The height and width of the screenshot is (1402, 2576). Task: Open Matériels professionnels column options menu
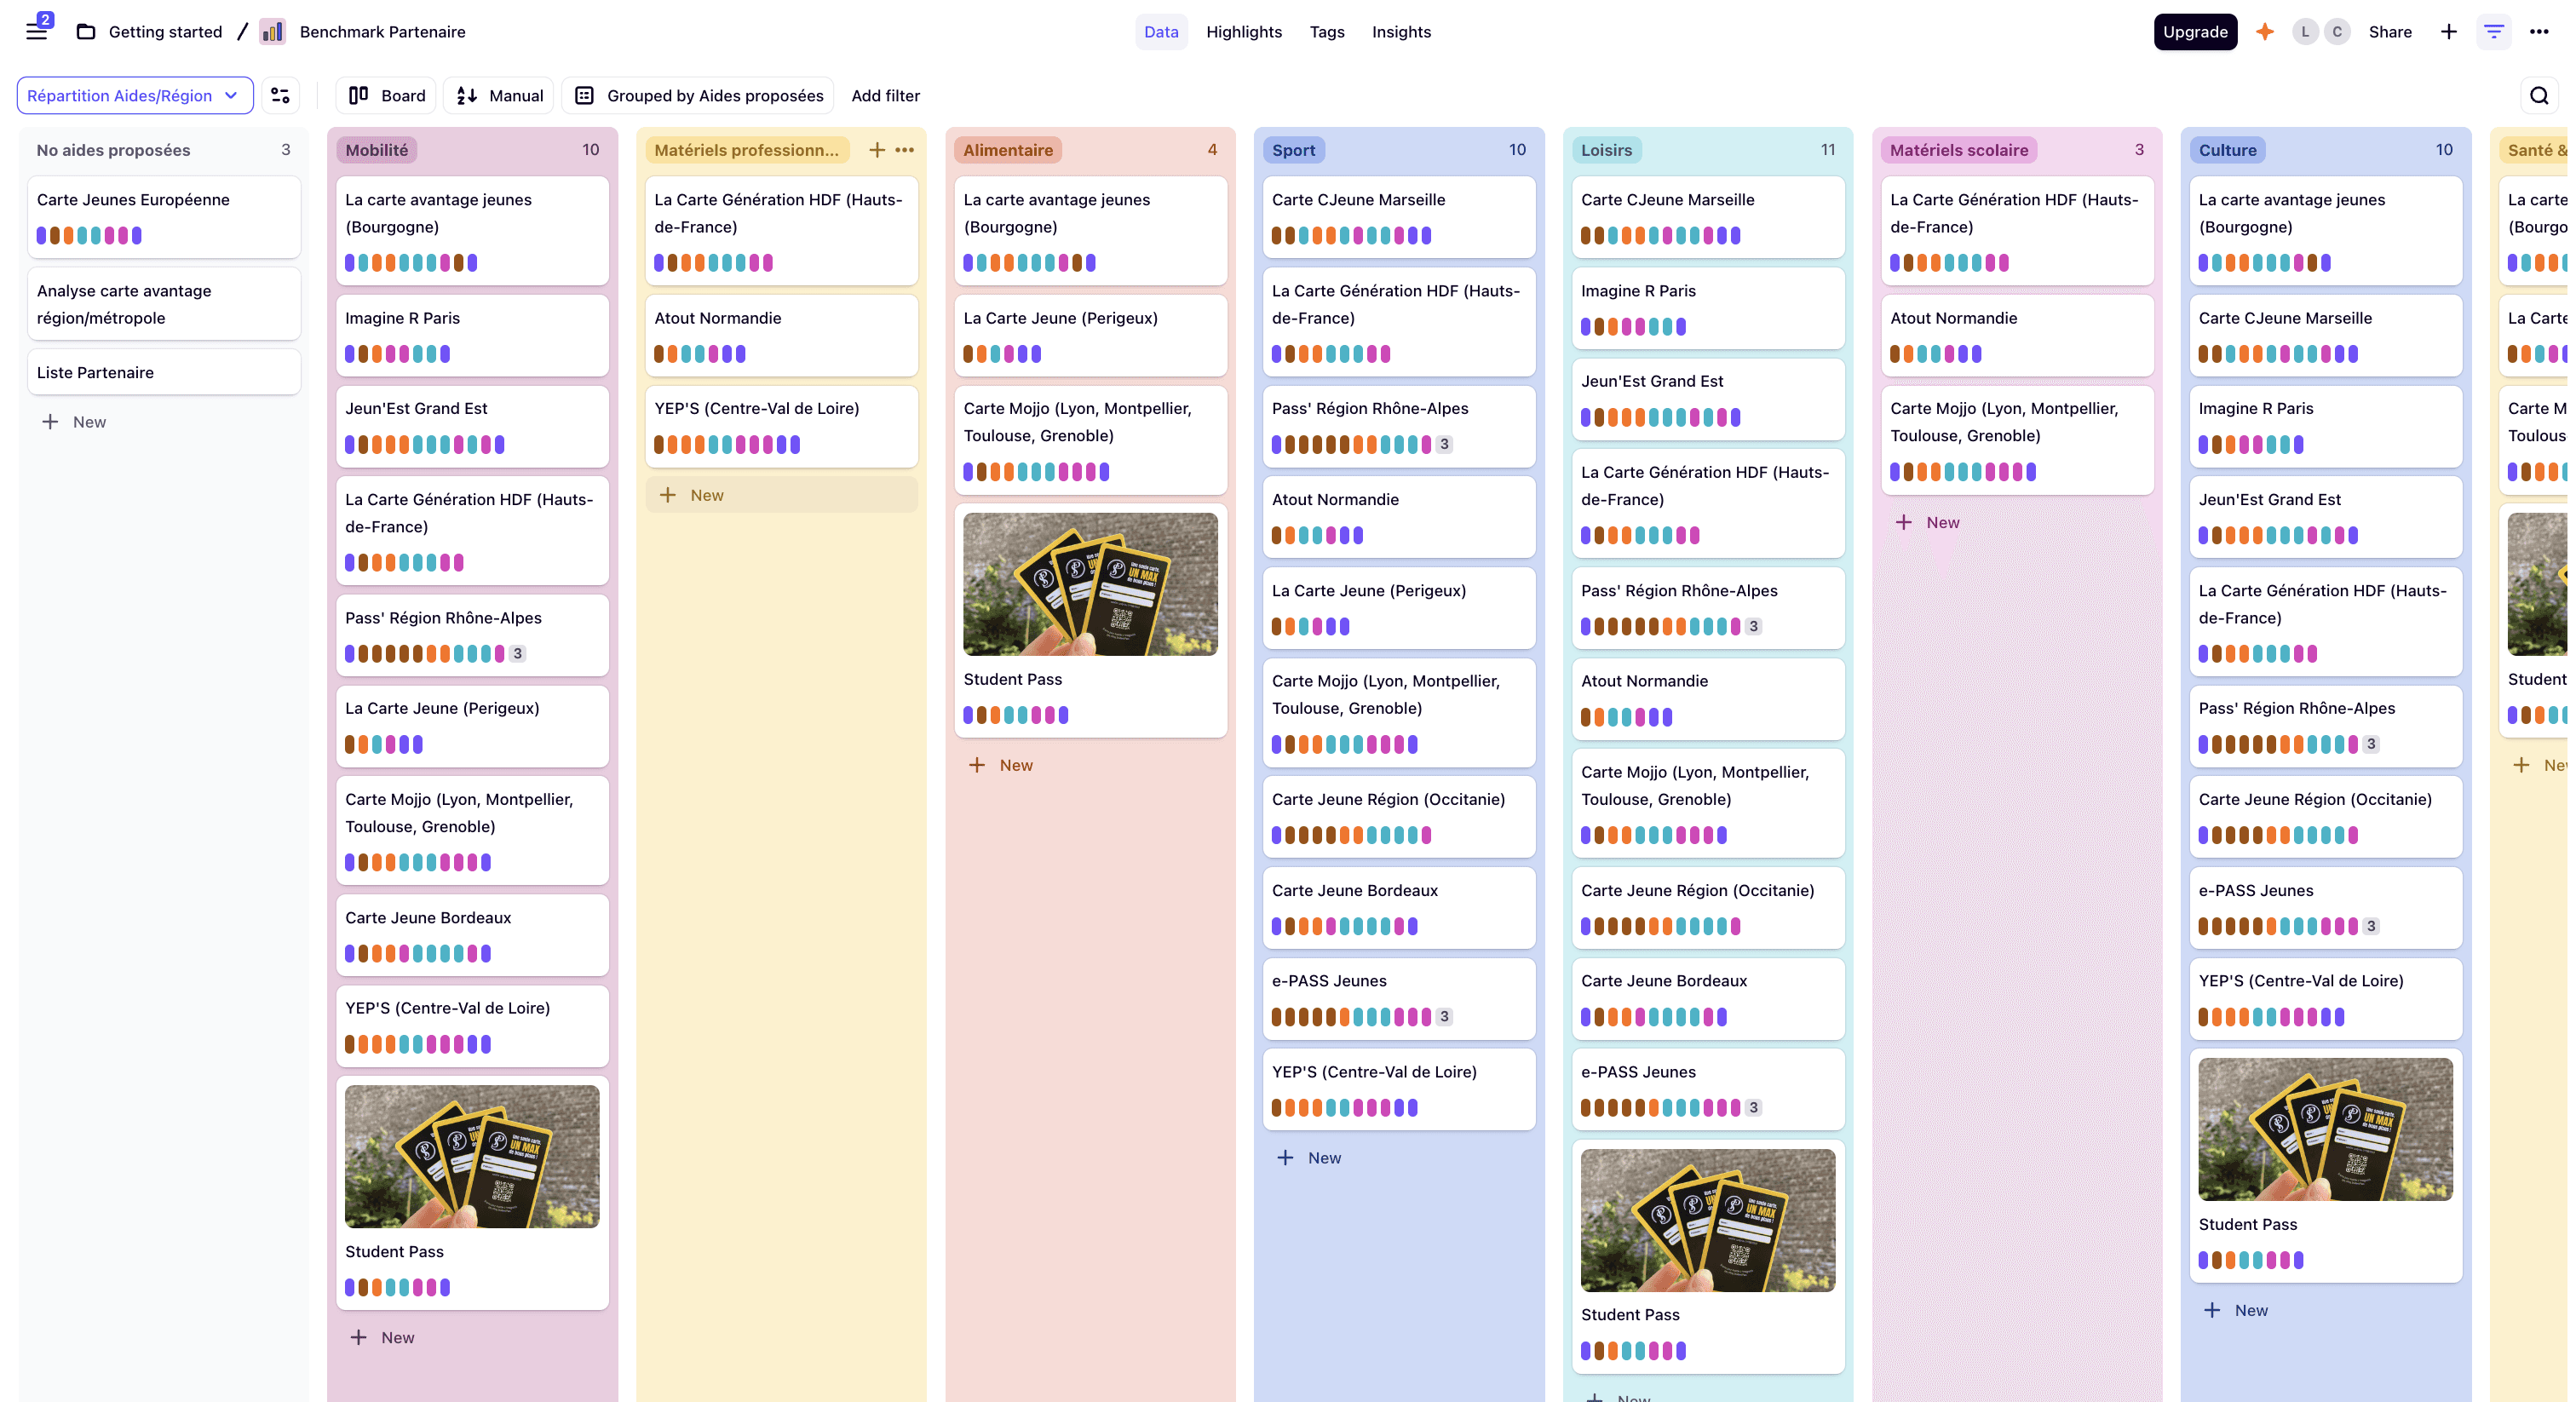point(905,150)
